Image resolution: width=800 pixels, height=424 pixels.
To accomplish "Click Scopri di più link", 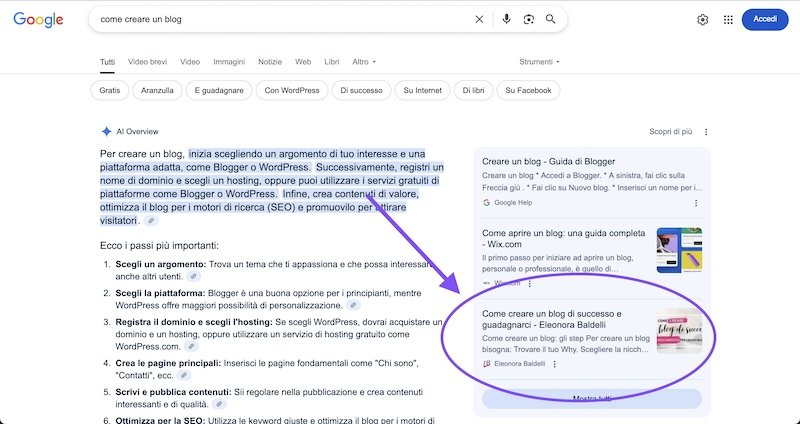I will pos(670,132).
